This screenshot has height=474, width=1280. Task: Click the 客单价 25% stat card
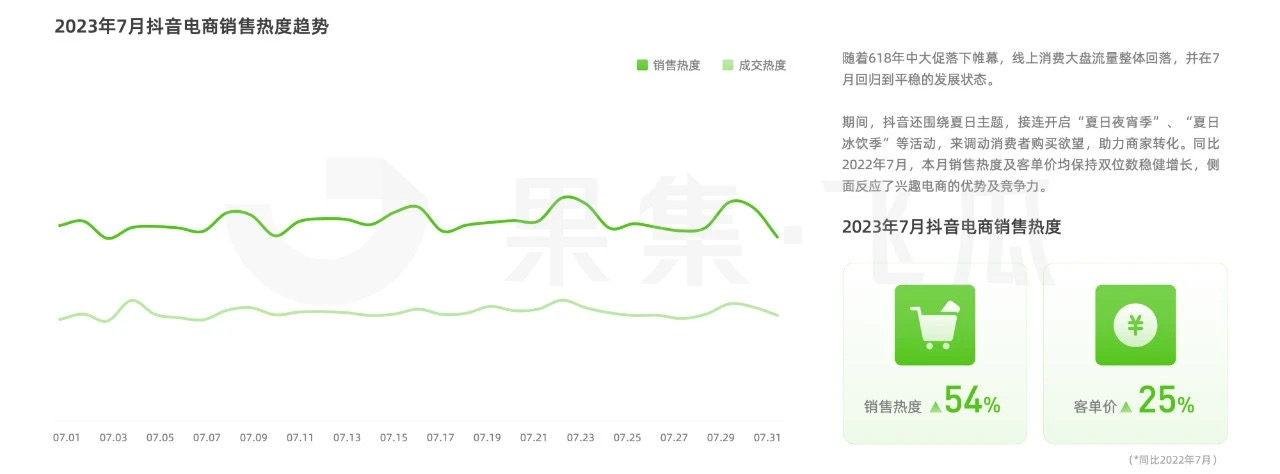coord(1135,353)
